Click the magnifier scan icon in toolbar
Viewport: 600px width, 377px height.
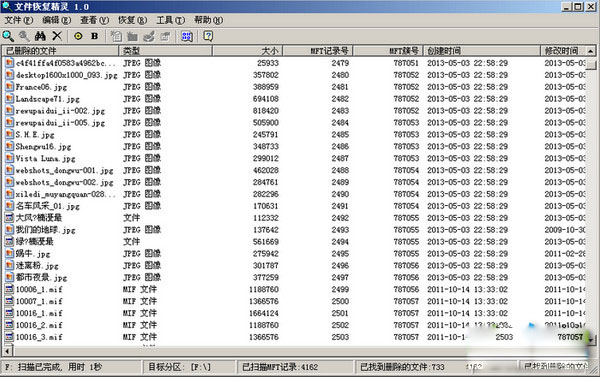pyautogui.click(x=8, y=36)
